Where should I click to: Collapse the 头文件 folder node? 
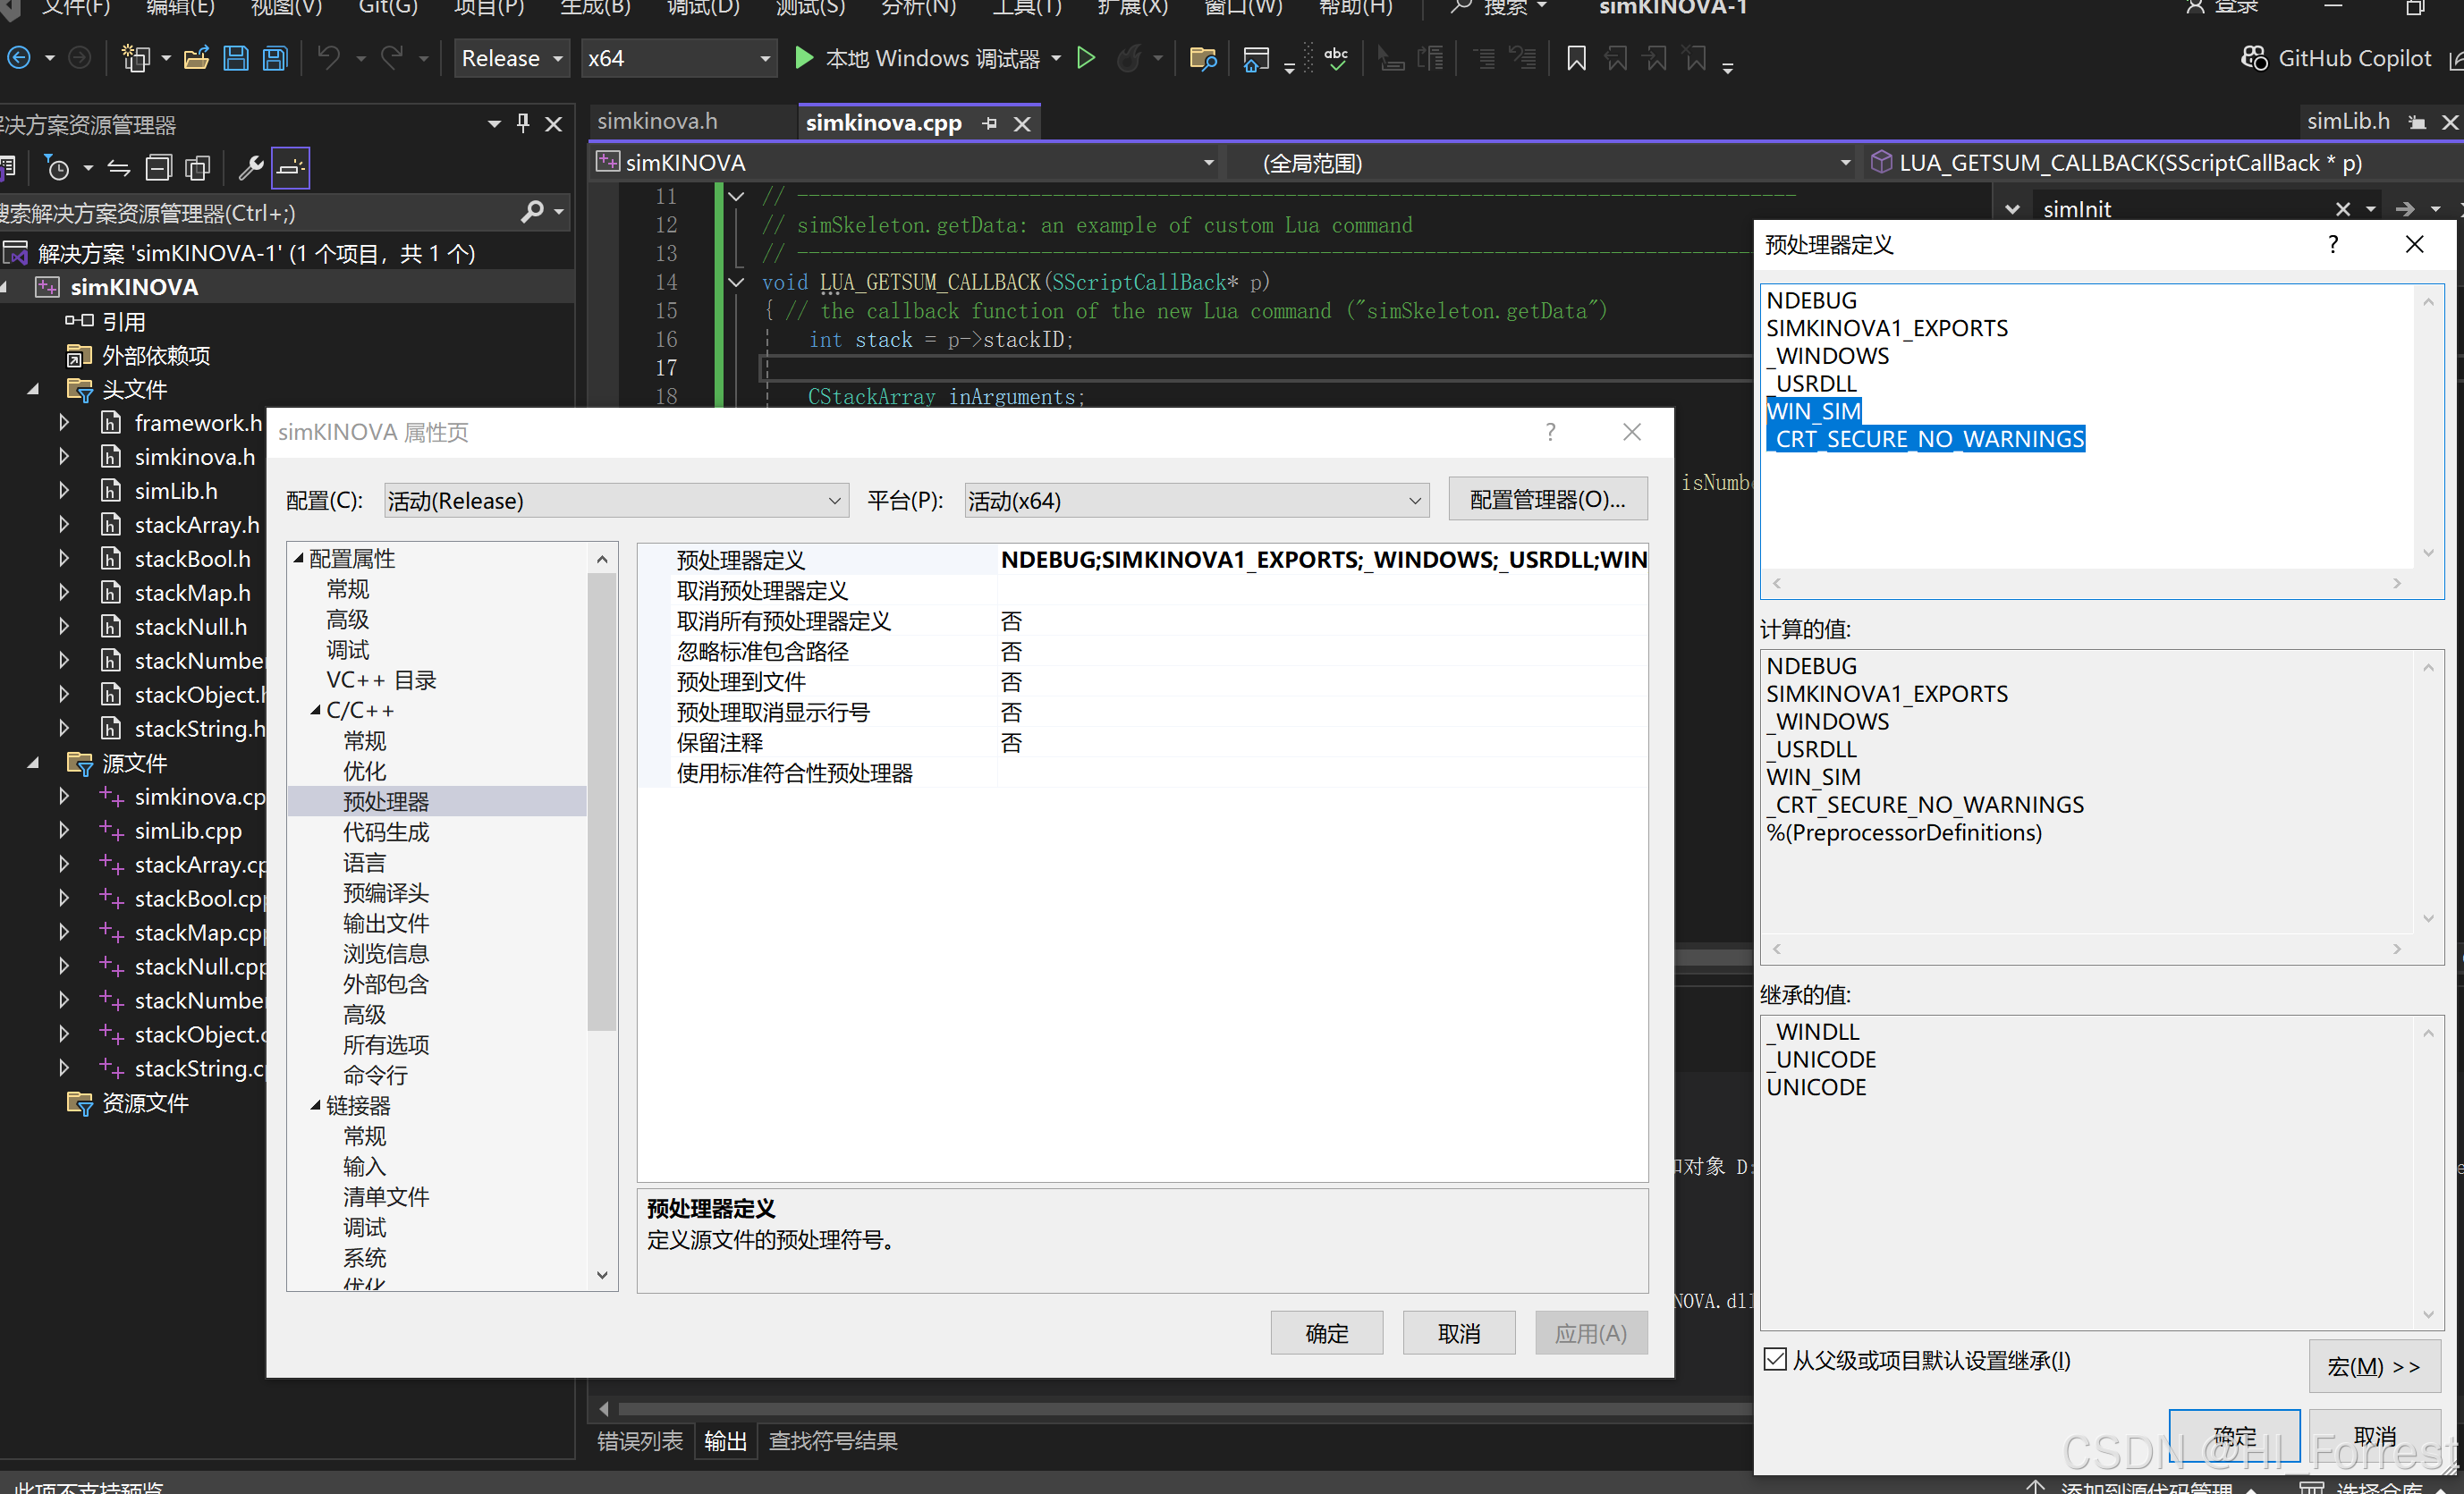click(33, 389)
